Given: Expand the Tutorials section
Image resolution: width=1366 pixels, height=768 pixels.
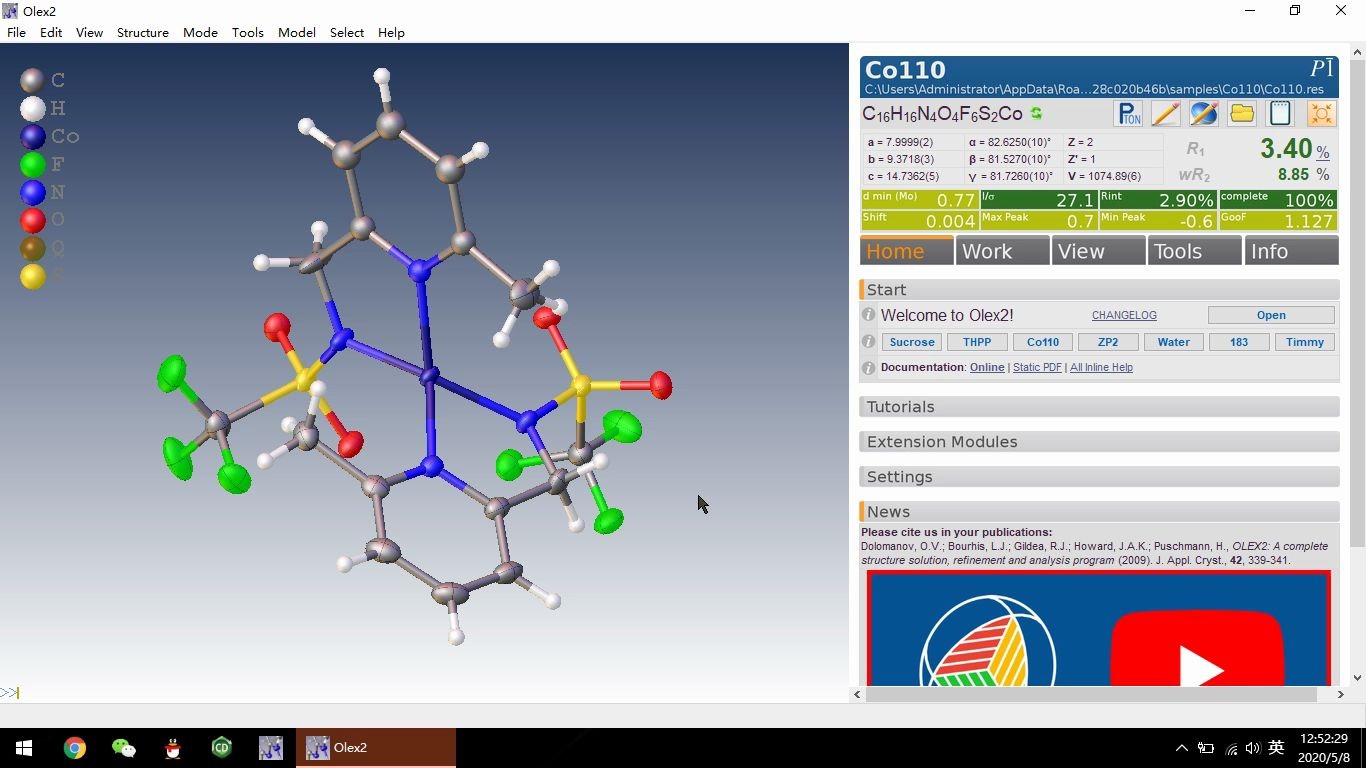Looking at the screenshot, I should [x=1099, y=407].
